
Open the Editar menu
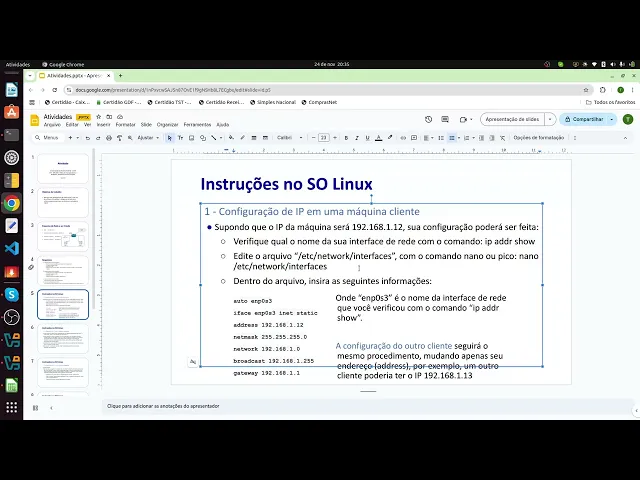pos(72,124)
